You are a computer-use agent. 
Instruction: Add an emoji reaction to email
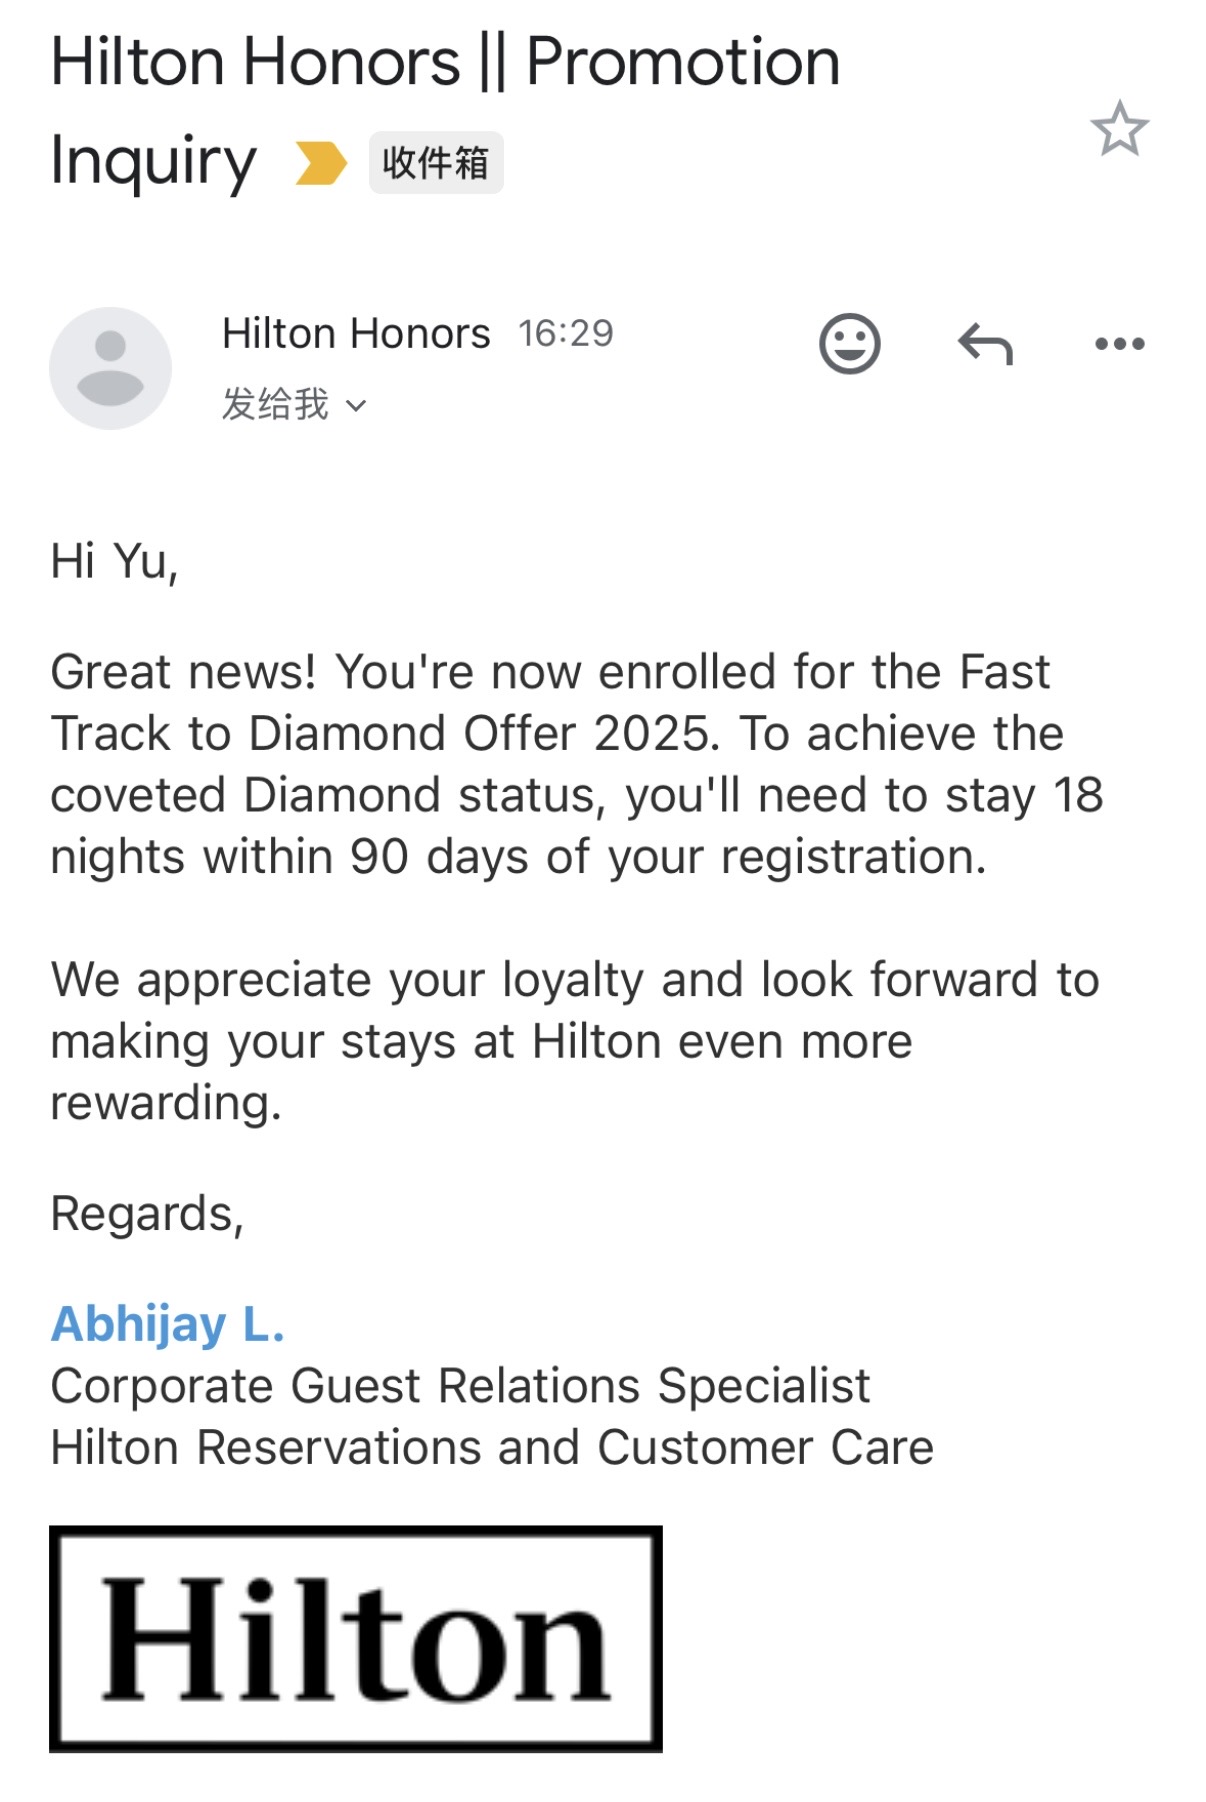tap(849, 344)
